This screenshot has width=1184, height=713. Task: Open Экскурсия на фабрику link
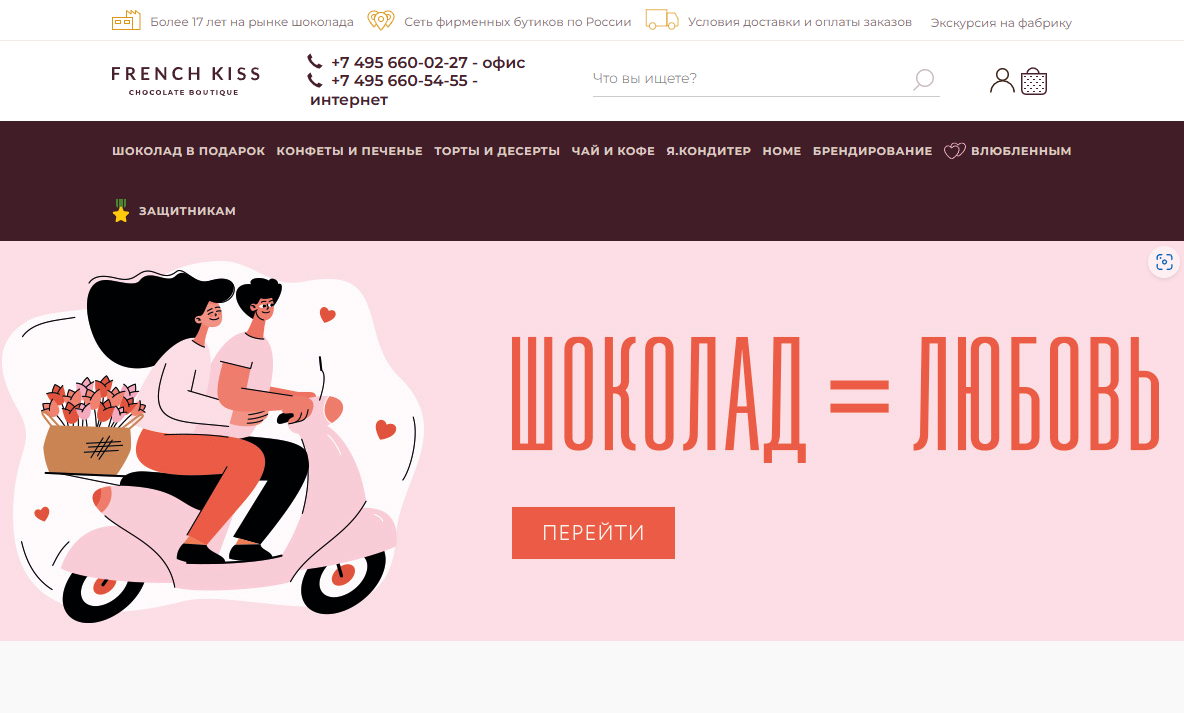point(1001,23)
